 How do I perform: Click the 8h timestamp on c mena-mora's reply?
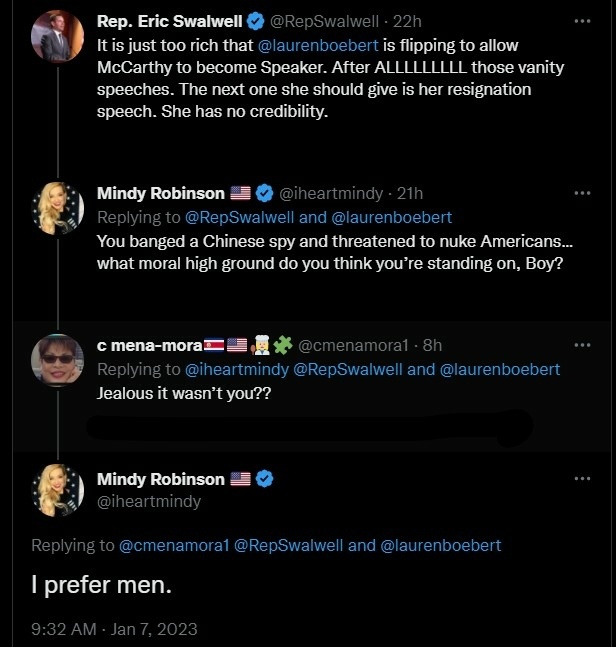coord(432,345)
